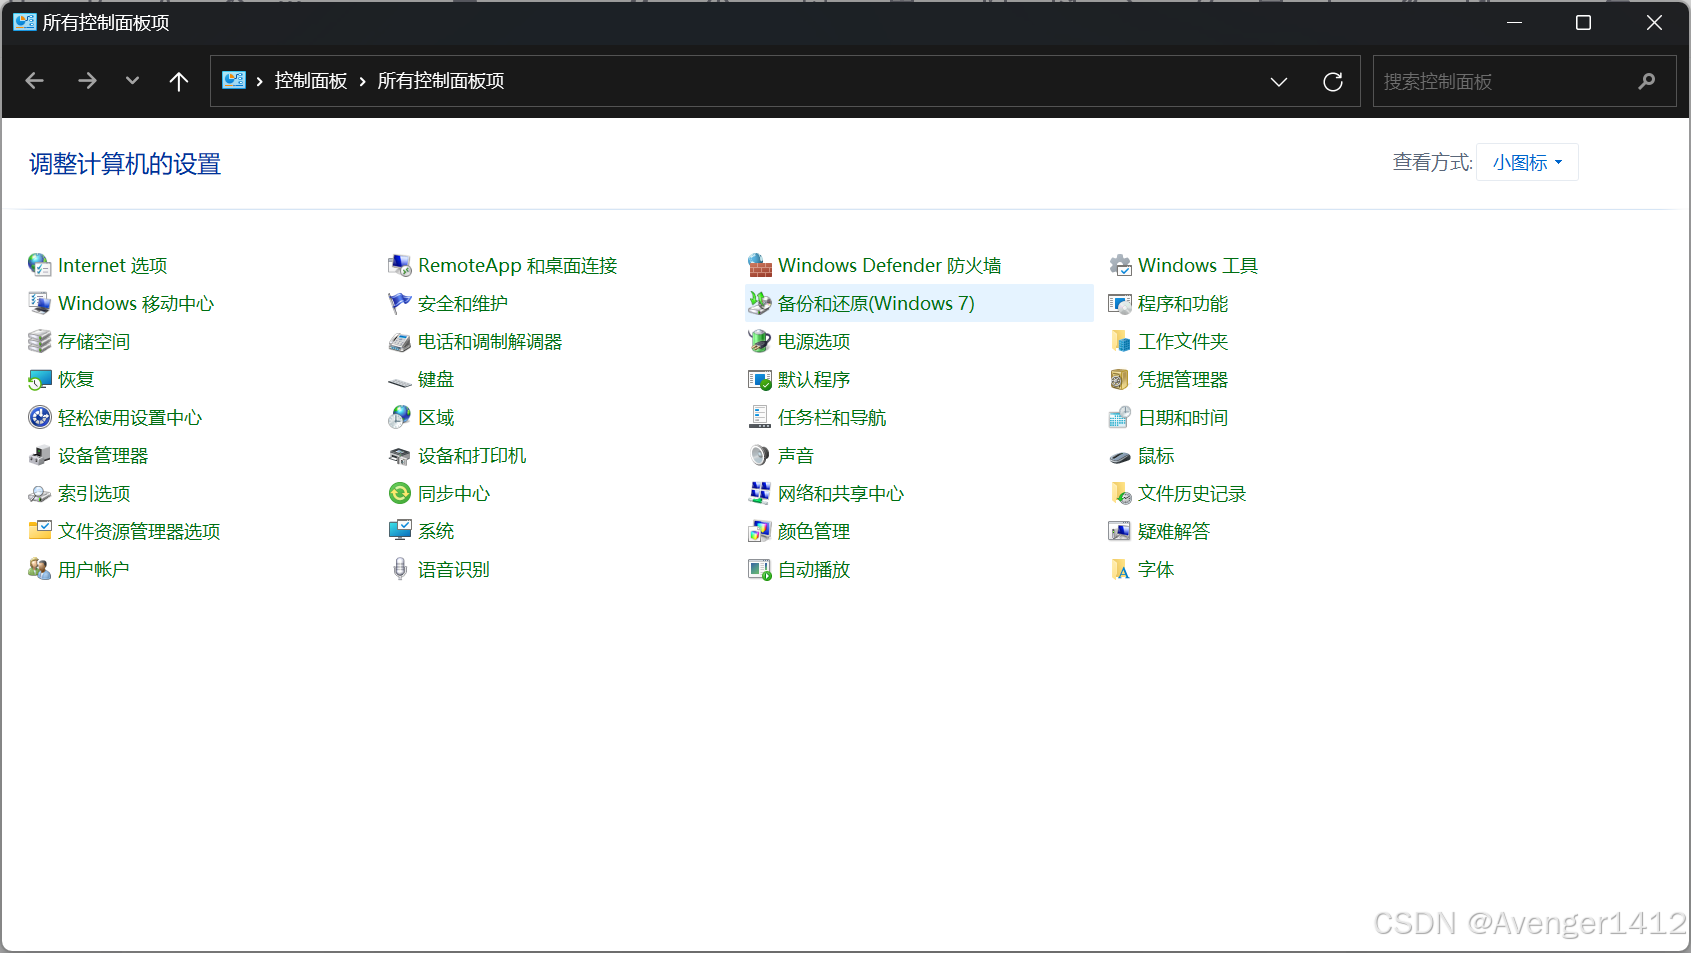
Task: Open the 默认程序 link
Action: tap(814, 379)
